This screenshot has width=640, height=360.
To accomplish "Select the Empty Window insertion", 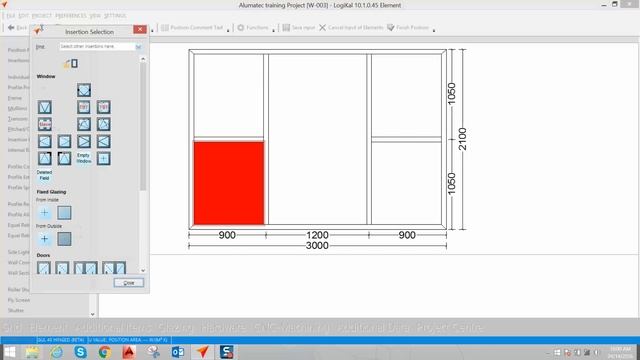I will 84,158.
